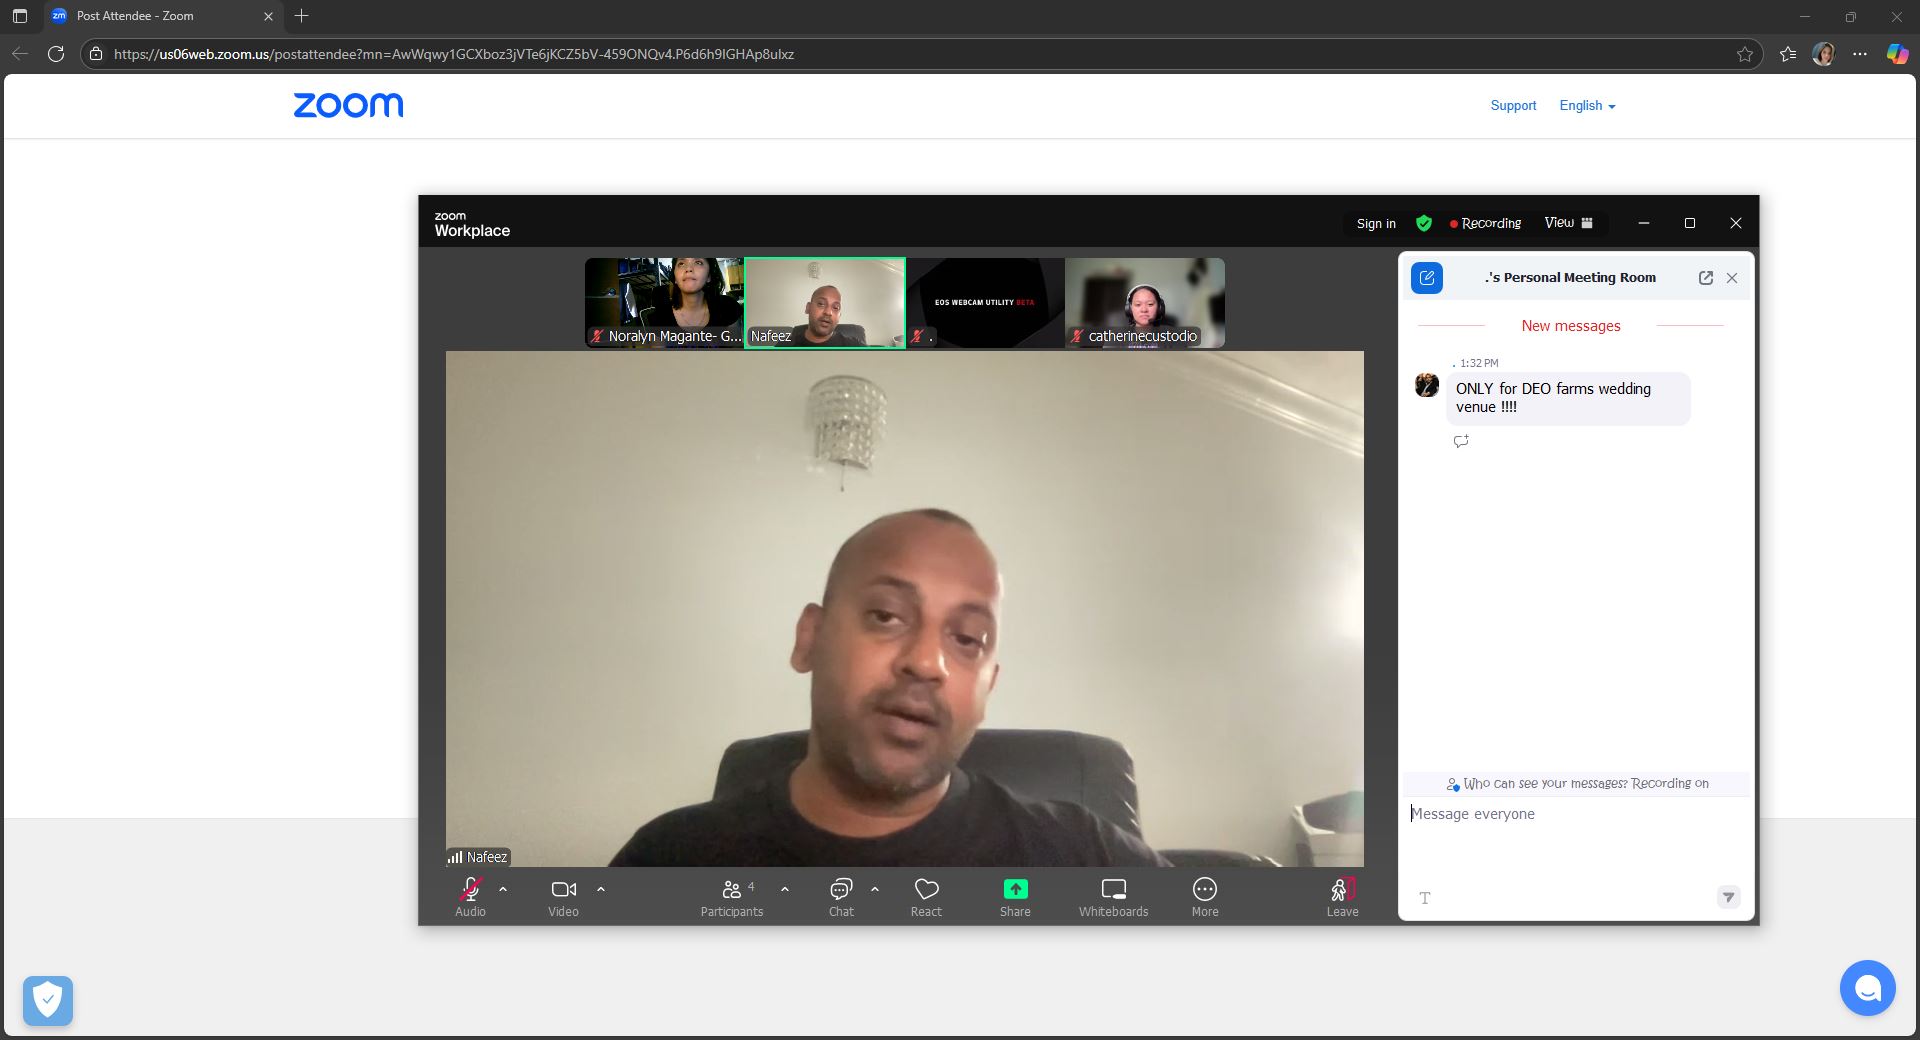This screenshot has height=1040, width=1920.
Task: Click the Support link
Action: coord(1513,106)
